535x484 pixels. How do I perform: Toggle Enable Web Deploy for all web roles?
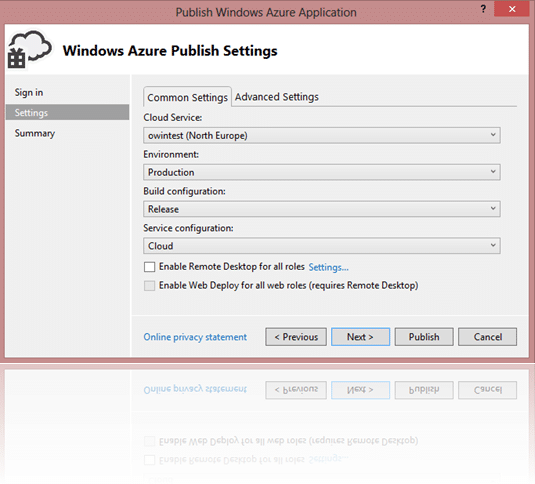pyautogui.click(x=149, y=285)
